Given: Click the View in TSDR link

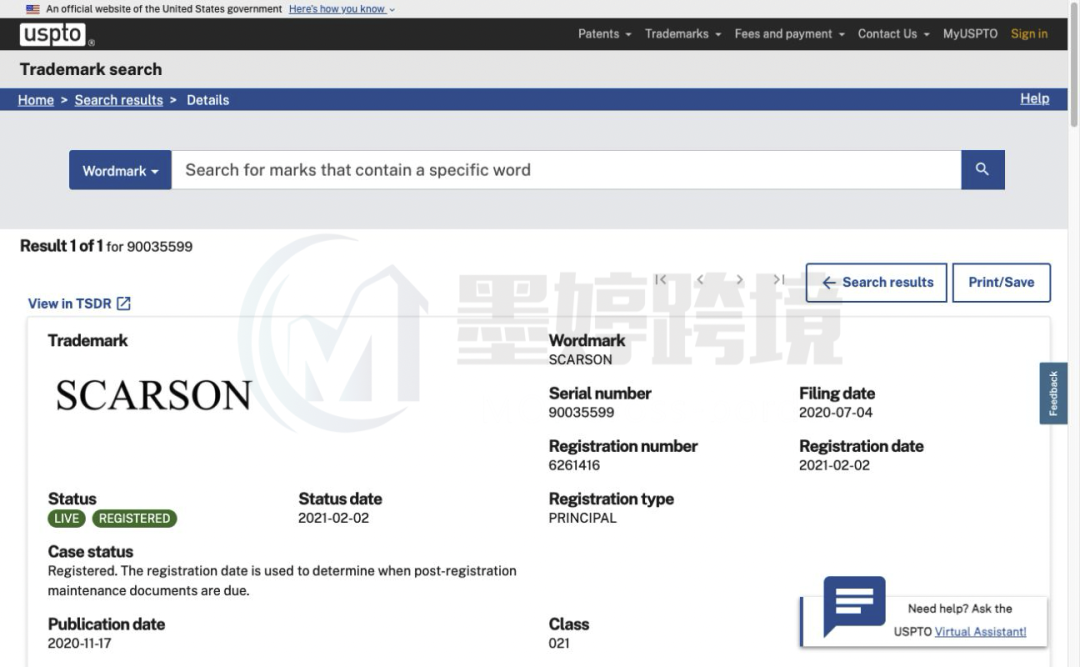Looking at the screenshot, I should [79, 303].
